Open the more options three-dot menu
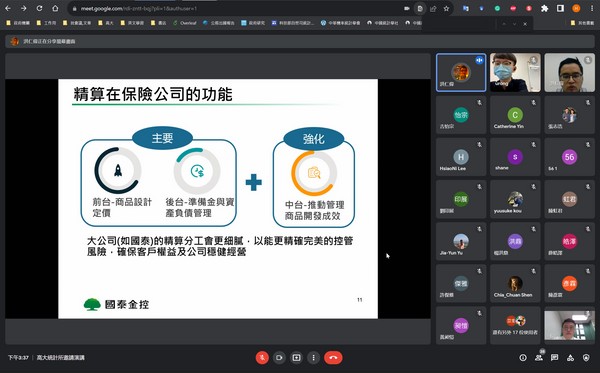The width and height of the screenshot is (600, 373). (313, 358)
